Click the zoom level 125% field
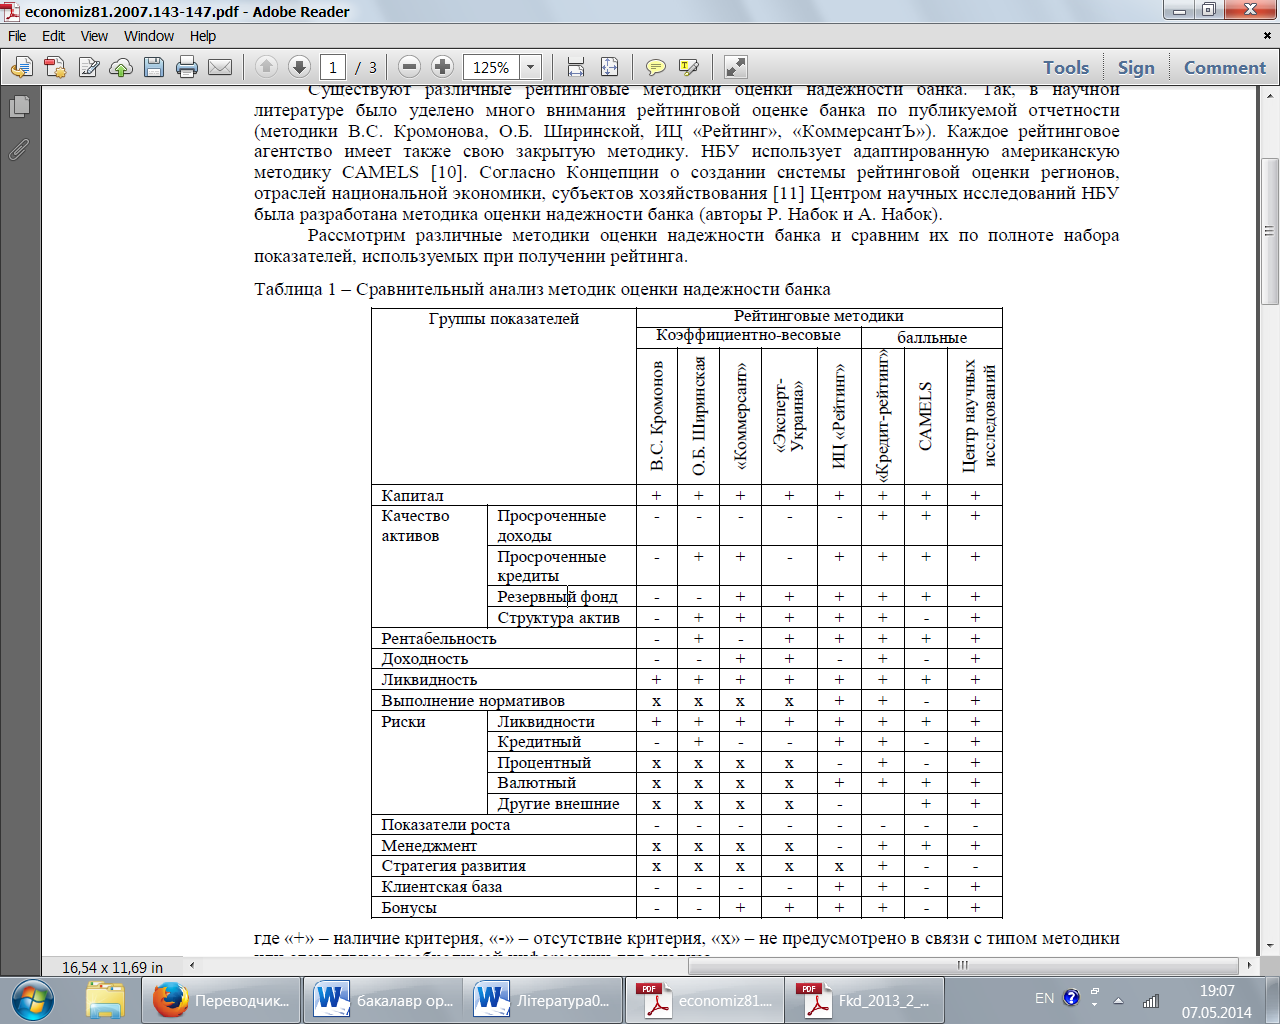The width and height of the screenshot is (1280, 1024). pyautogui.click(x=493, y=67)
